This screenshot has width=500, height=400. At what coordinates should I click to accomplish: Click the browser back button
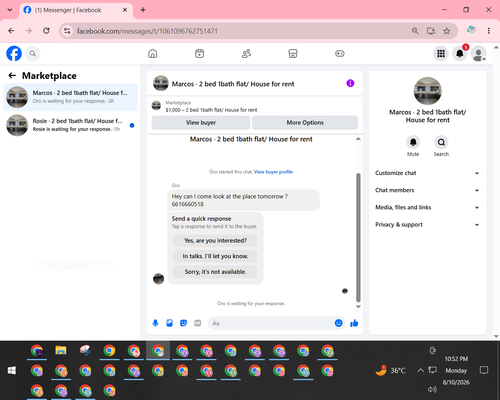11,31
